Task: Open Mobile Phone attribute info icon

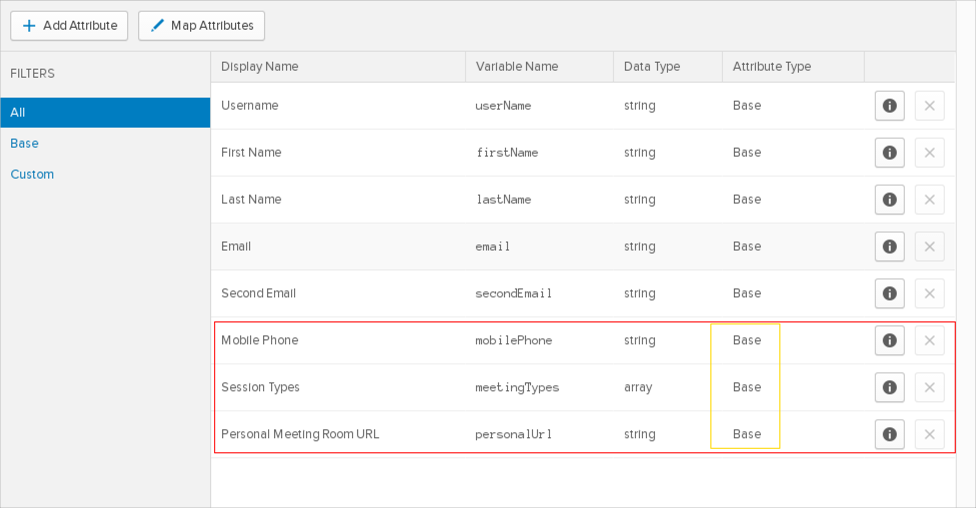Action: click(x=889, y=341)
